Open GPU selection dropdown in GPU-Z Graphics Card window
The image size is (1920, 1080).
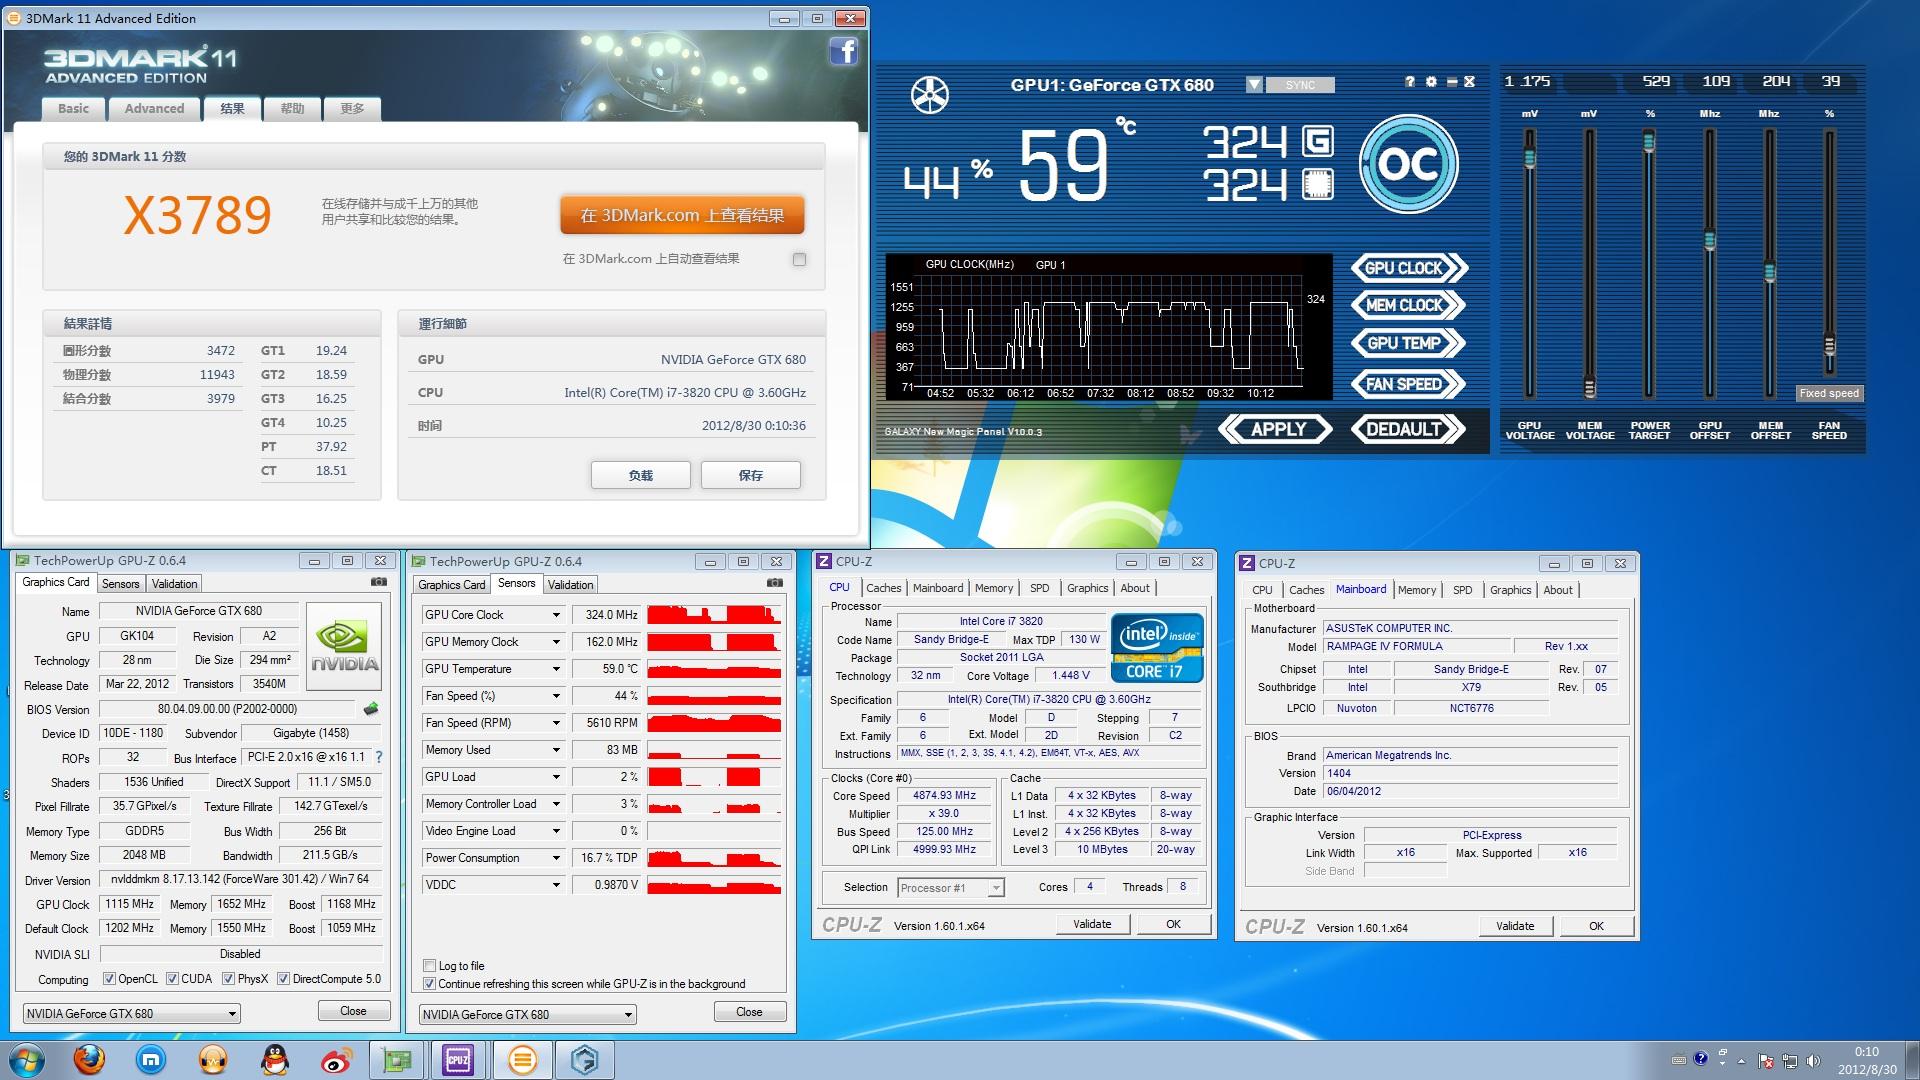click(x=132, y=1013)
